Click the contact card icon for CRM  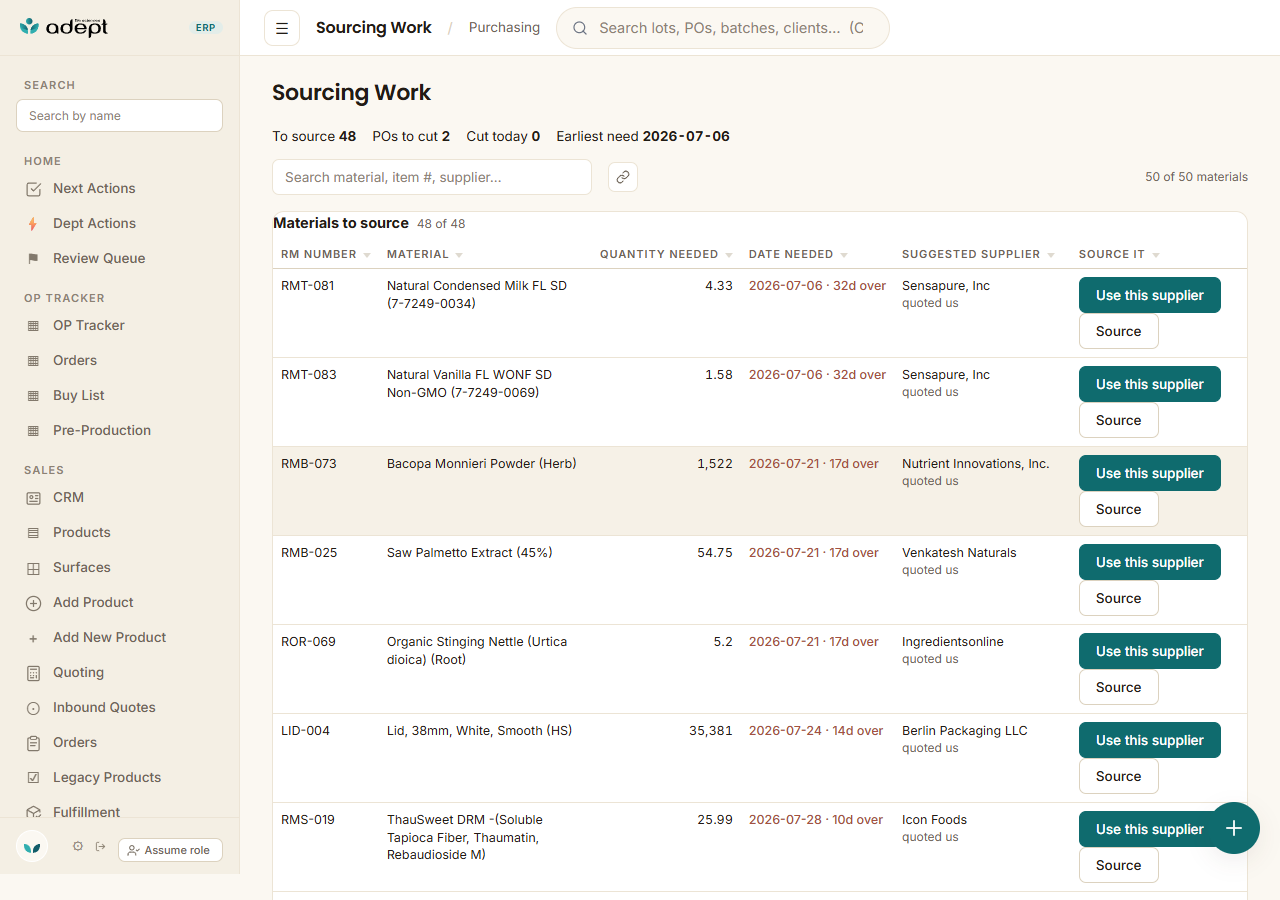tap(33, 498)
